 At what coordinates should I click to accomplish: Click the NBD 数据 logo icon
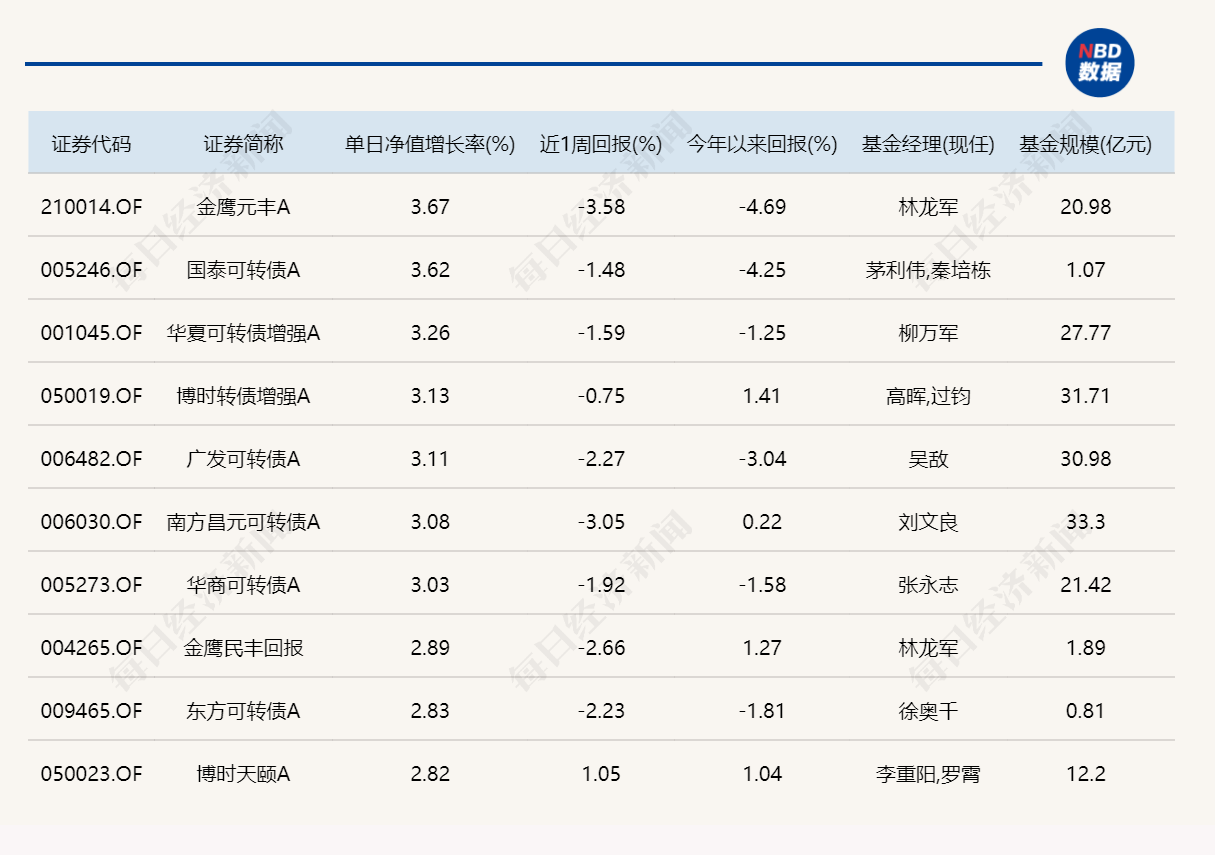(x=1099, y=62)
